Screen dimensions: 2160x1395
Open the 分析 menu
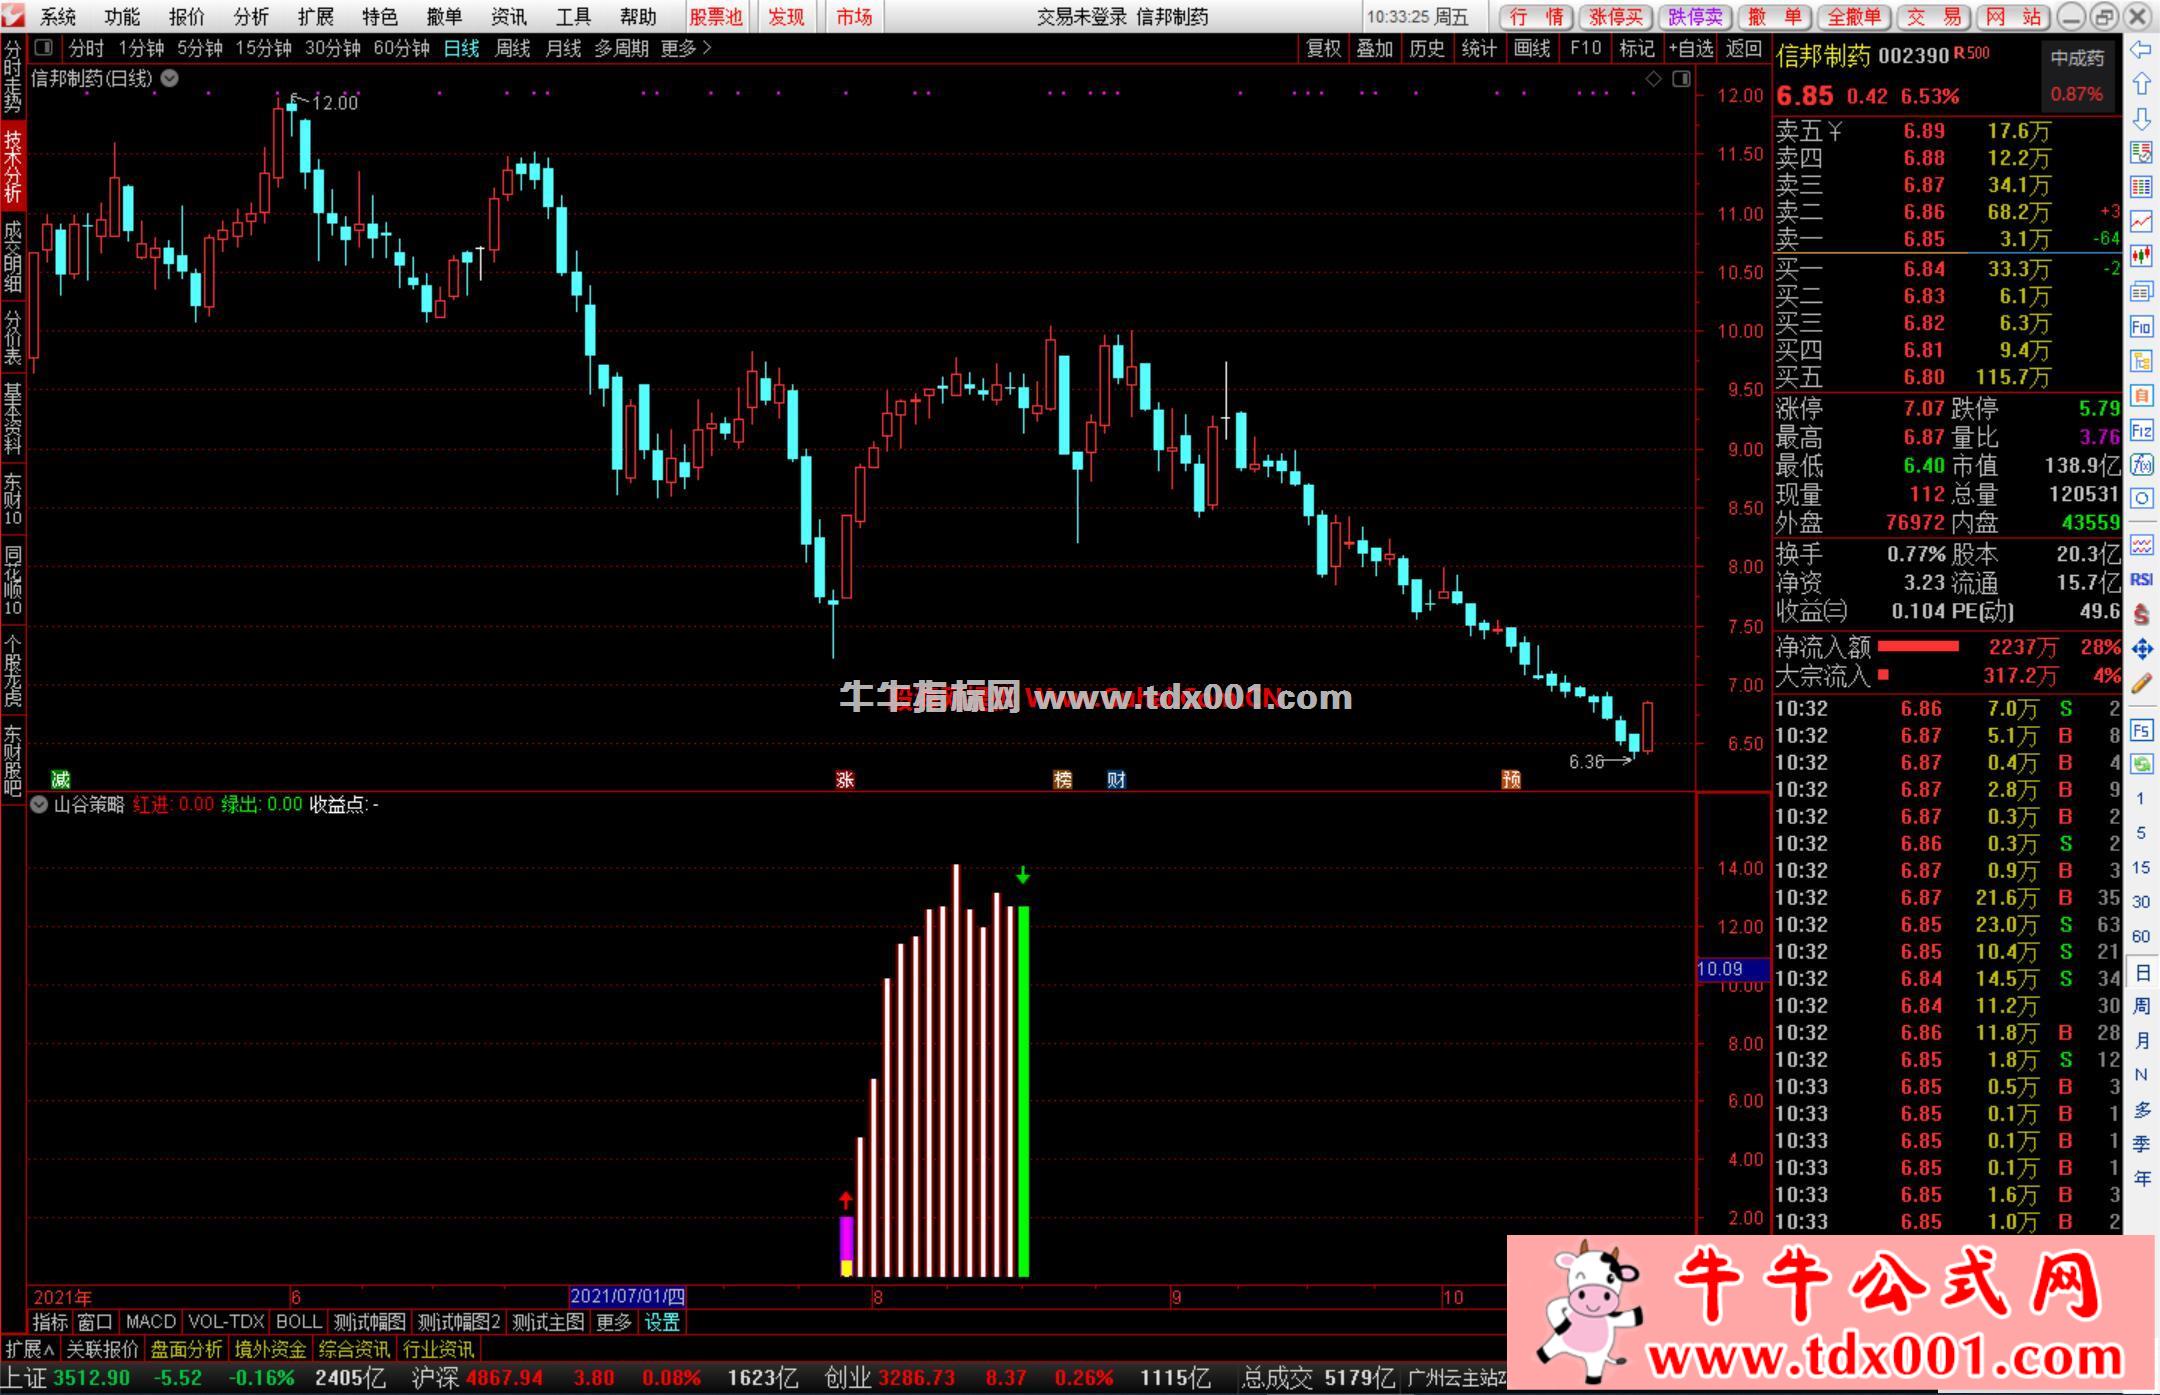251,17
